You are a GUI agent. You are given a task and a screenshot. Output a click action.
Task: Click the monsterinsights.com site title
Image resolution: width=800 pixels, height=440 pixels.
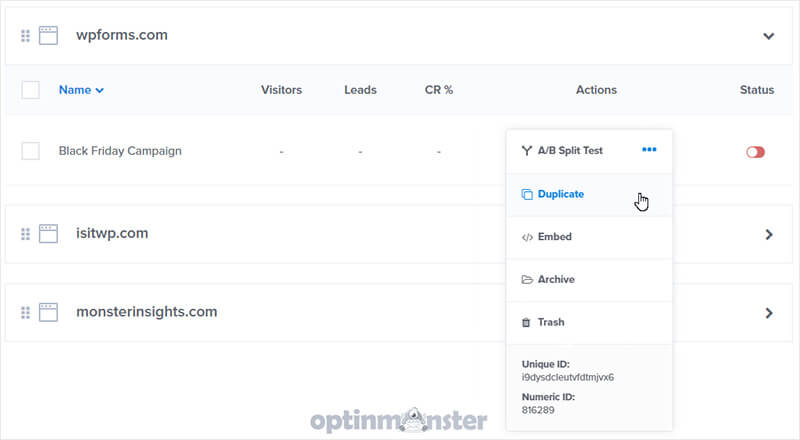tap(147, 312)
